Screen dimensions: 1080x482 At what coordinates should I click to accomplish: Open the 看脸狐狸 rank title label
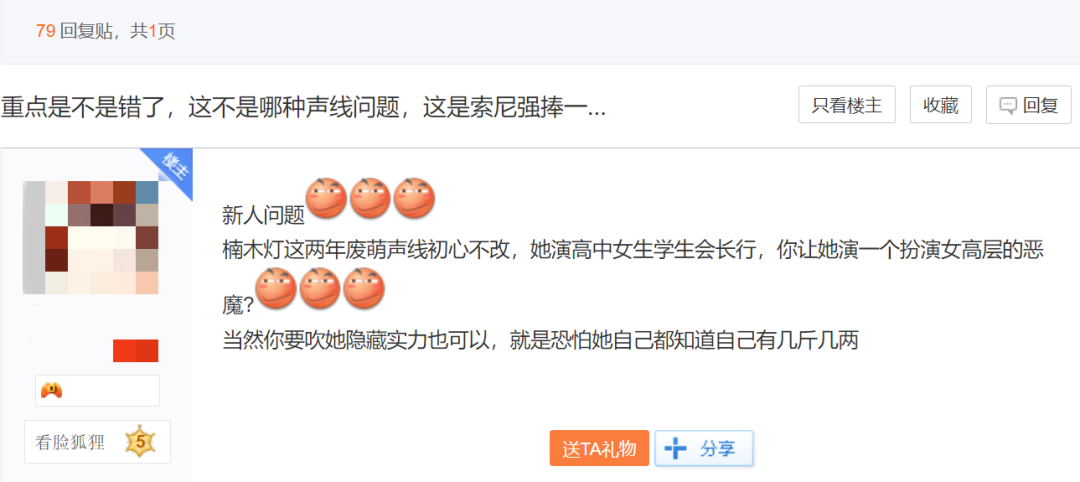pos(70,443)
